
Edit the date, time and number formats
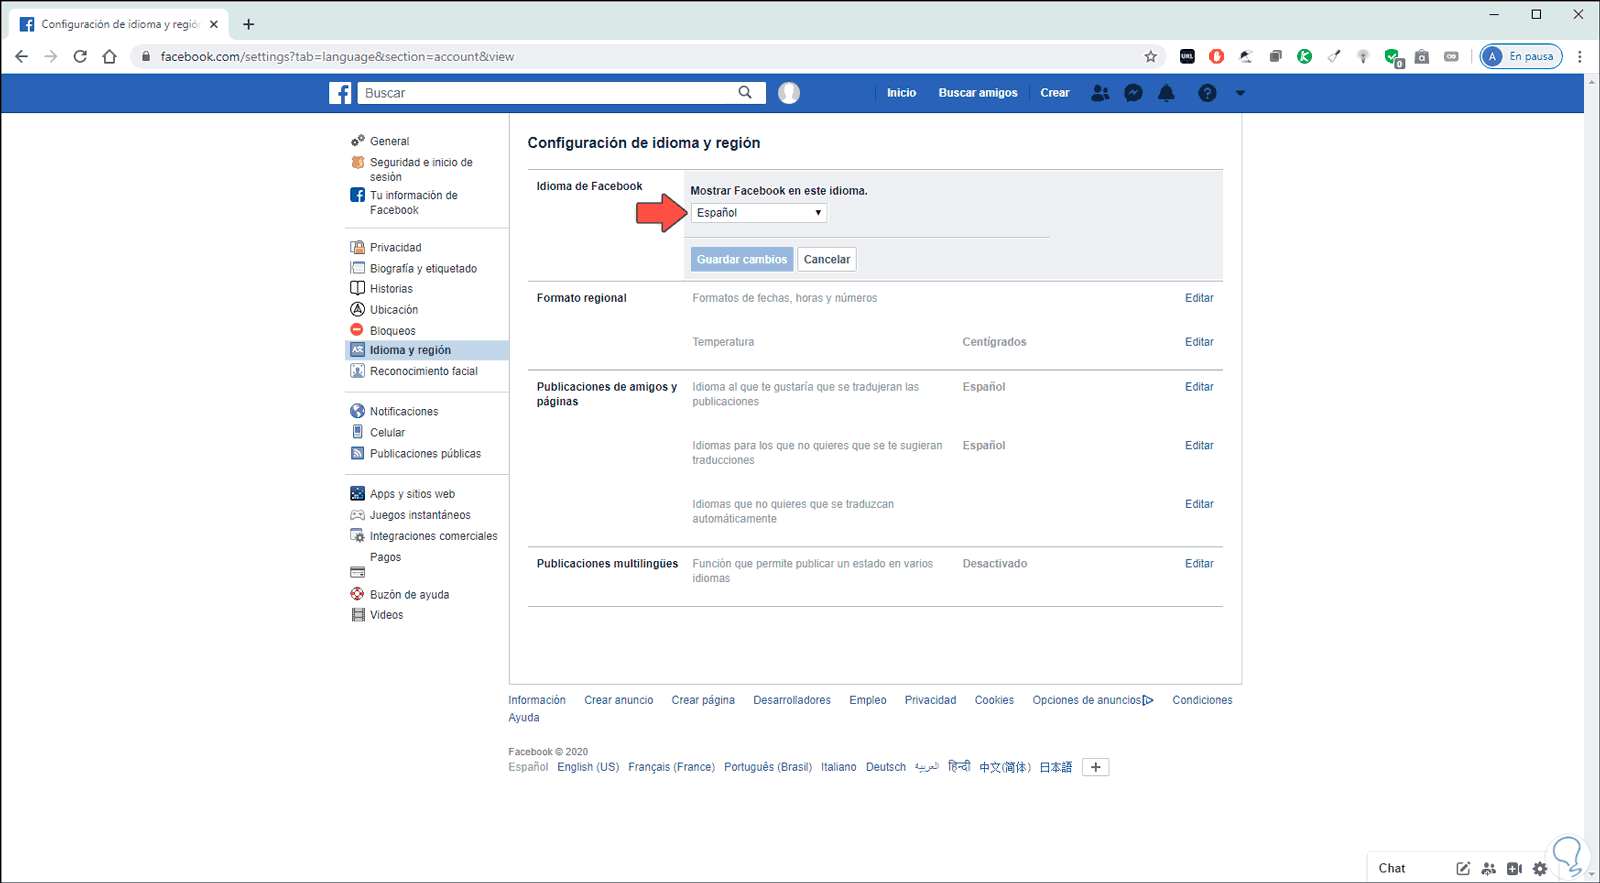(x=1199, y=298)
